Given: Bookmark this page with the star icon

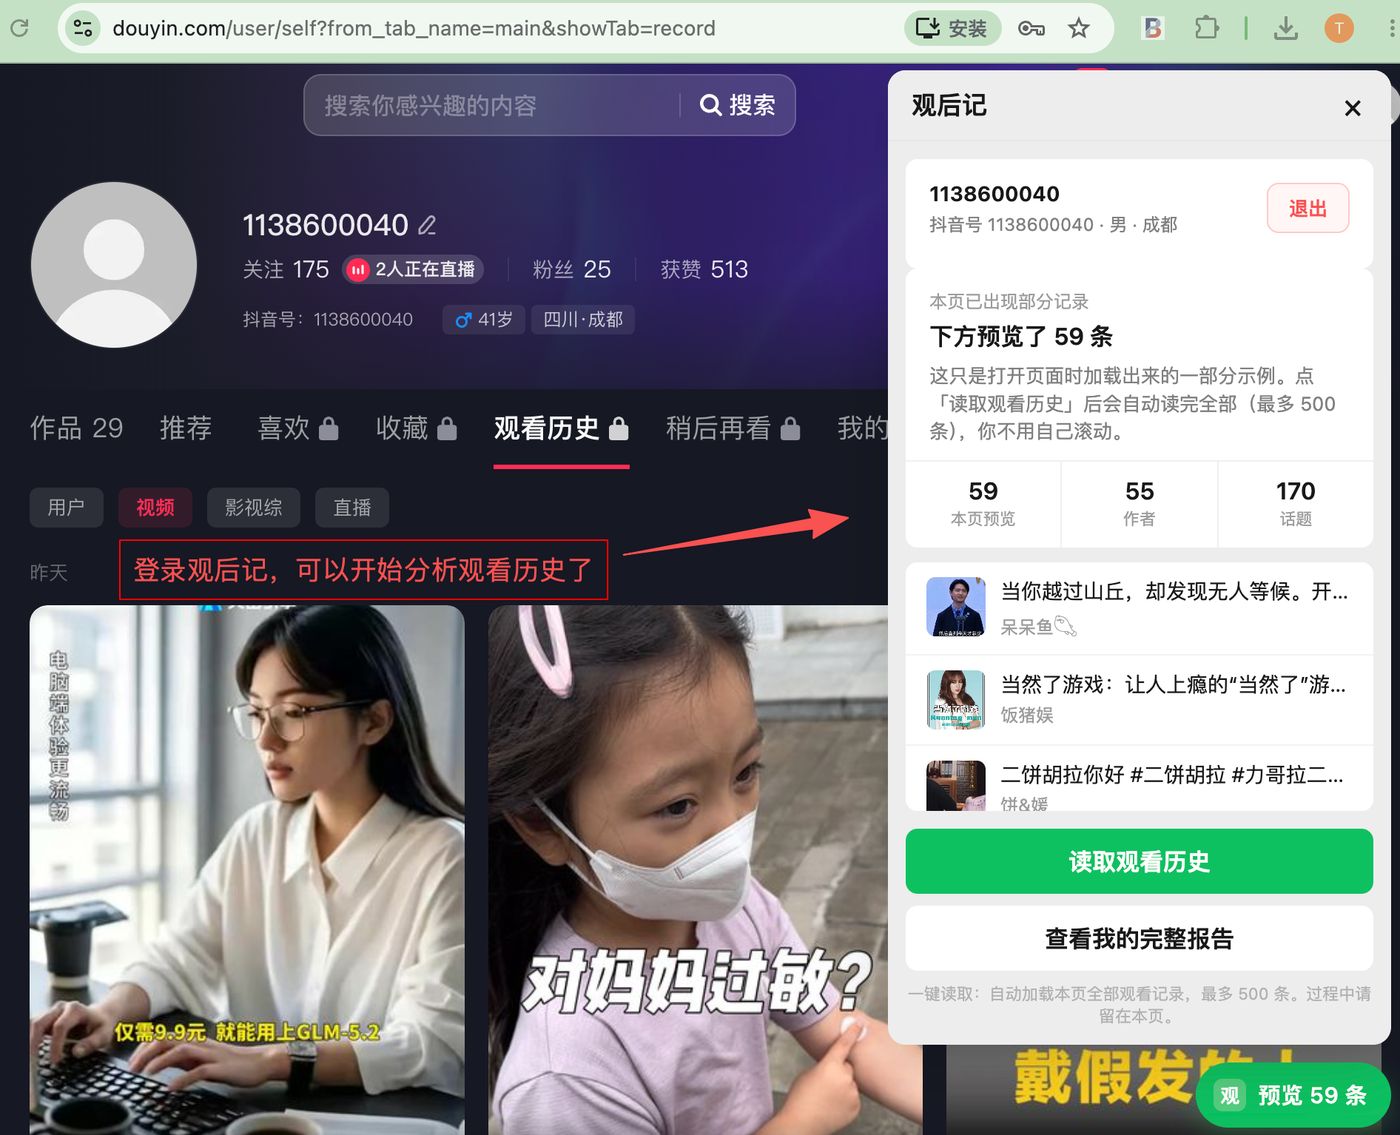Looking at the screenshot, I should [x=1078, y=28].
